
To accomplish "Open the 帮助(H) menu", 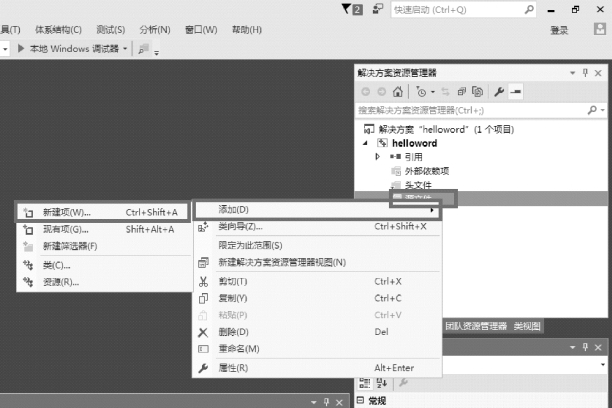I will point(247,30).
